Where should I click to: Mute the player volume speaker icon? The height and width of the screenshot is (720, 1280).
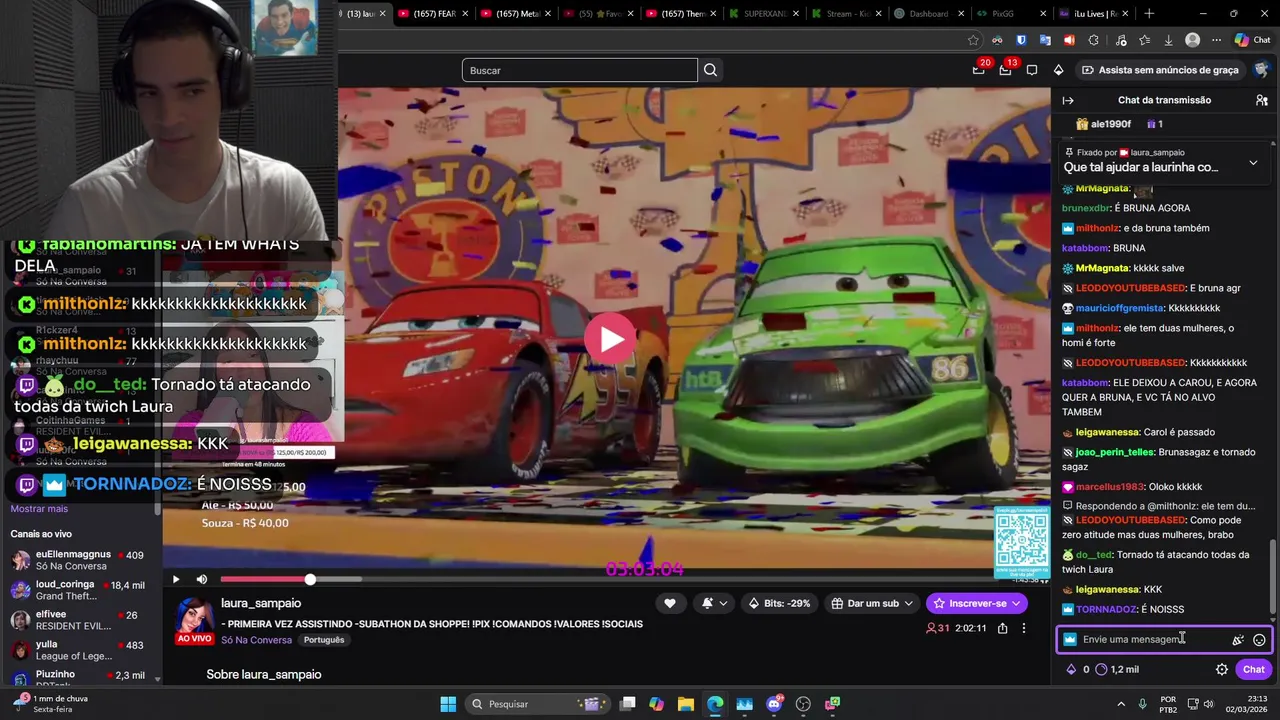[201, 579]
